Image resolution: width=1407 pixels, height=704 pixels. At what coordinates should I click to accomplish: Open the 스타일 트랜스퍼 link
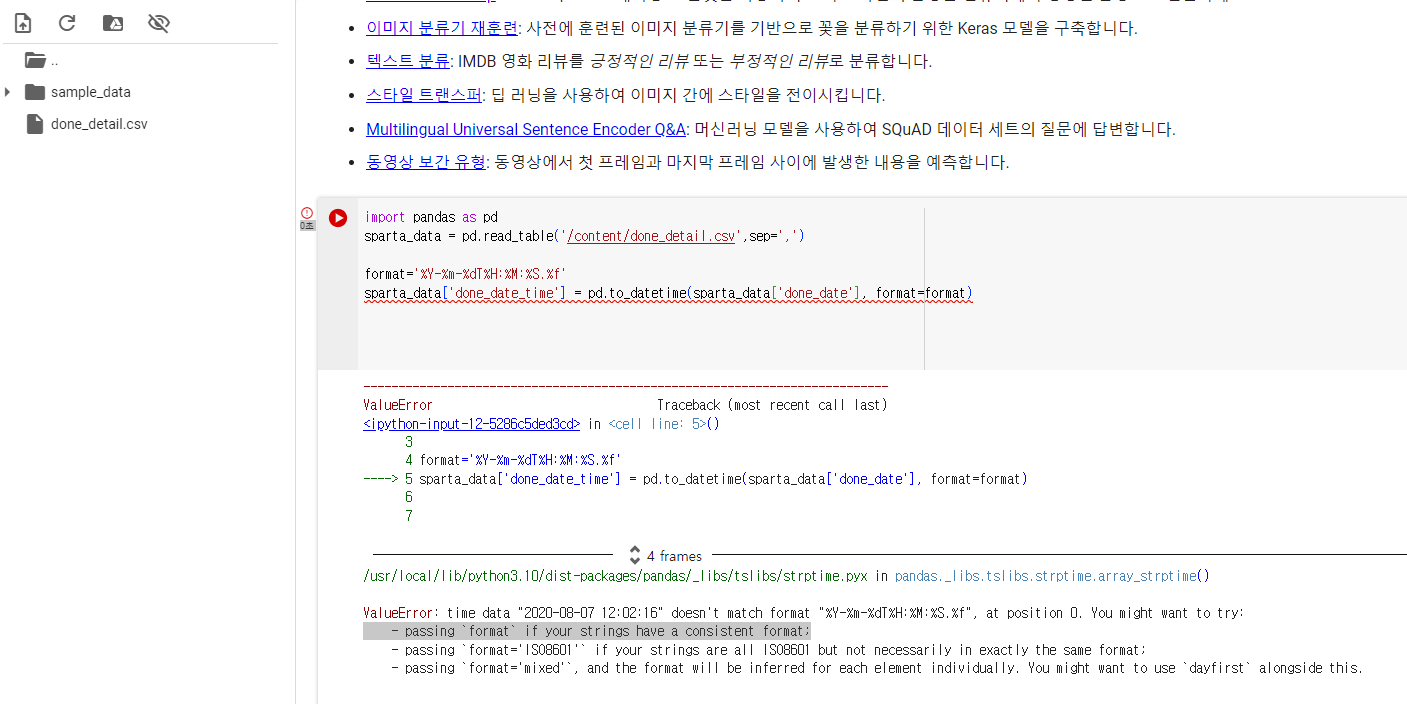[x=424, y=95]
